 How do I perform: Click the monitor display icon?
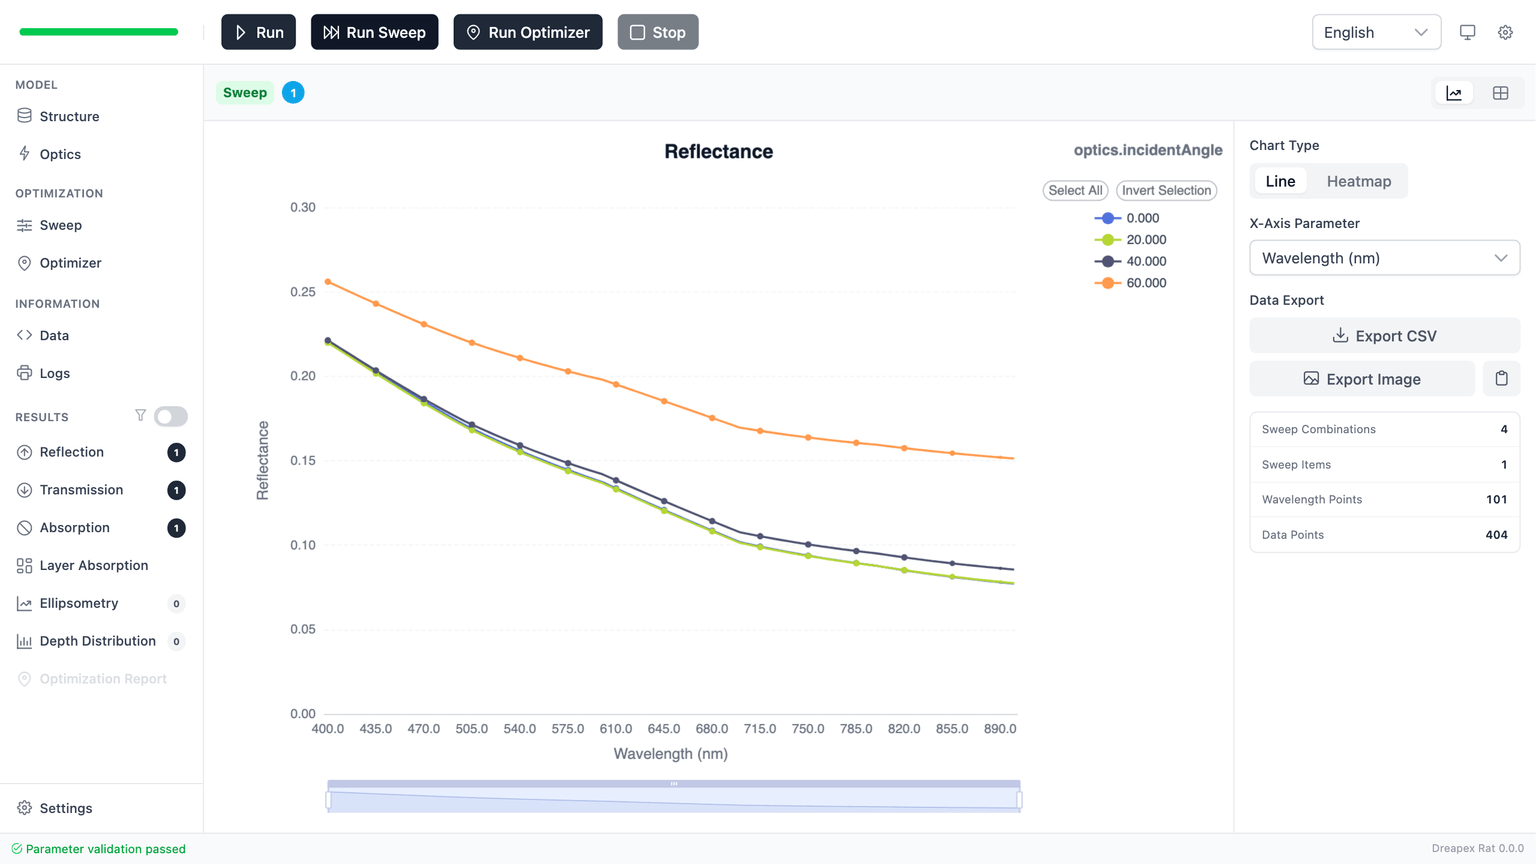click(x=1467, y=32)
